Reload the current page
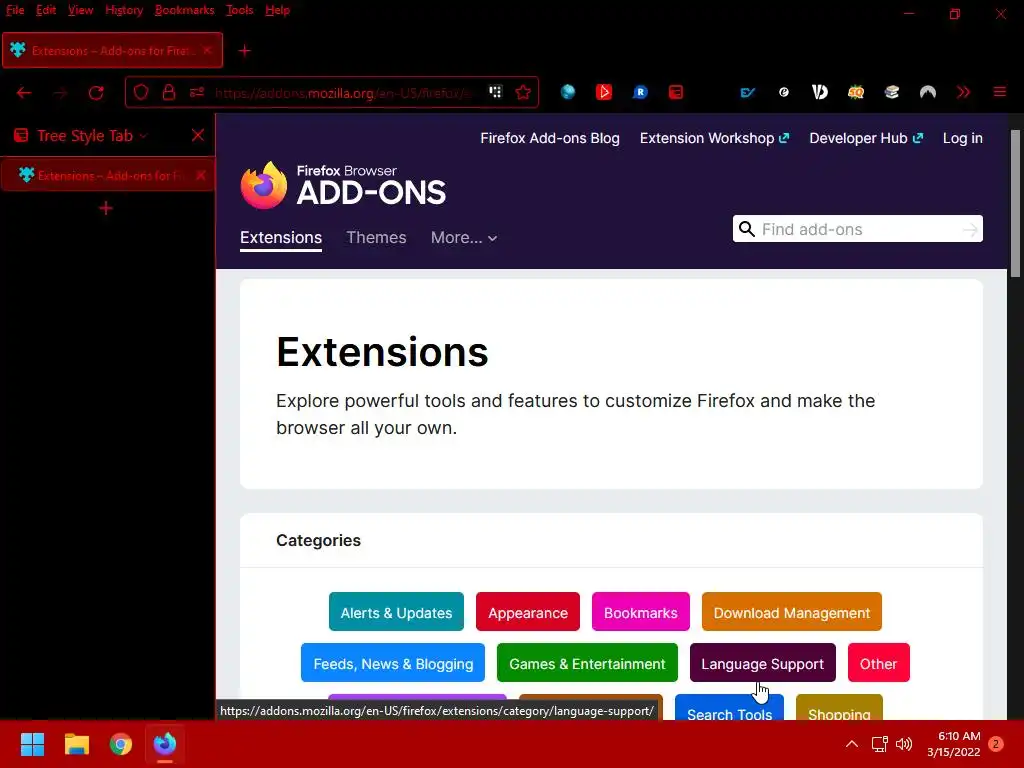Image resolution: width=1024 pixels, height=768 pixels. pos(96,93)
